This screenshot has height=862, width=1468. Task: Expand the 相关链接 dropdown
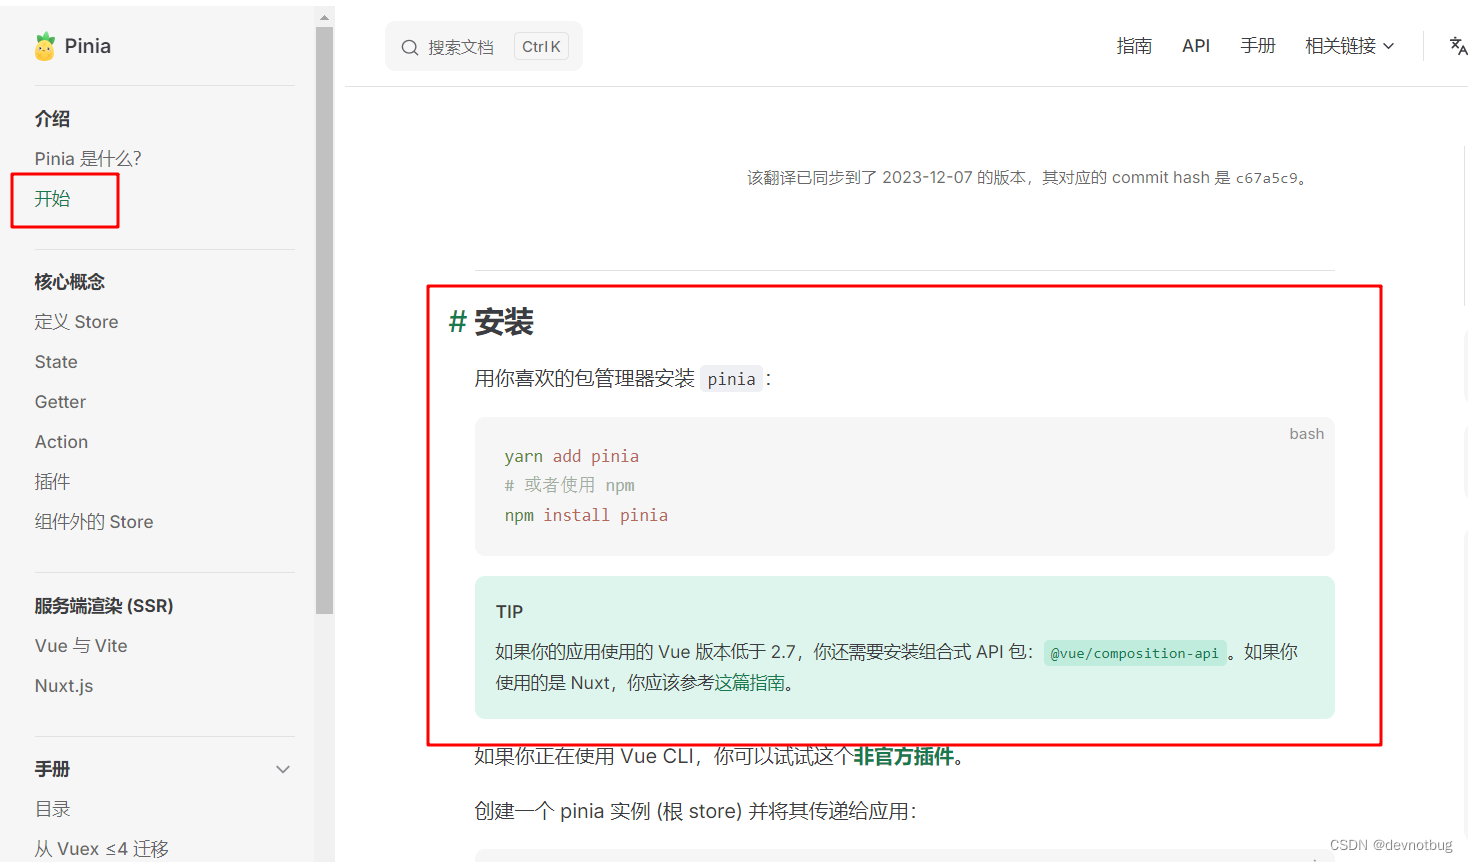(x=1349, y=46)
